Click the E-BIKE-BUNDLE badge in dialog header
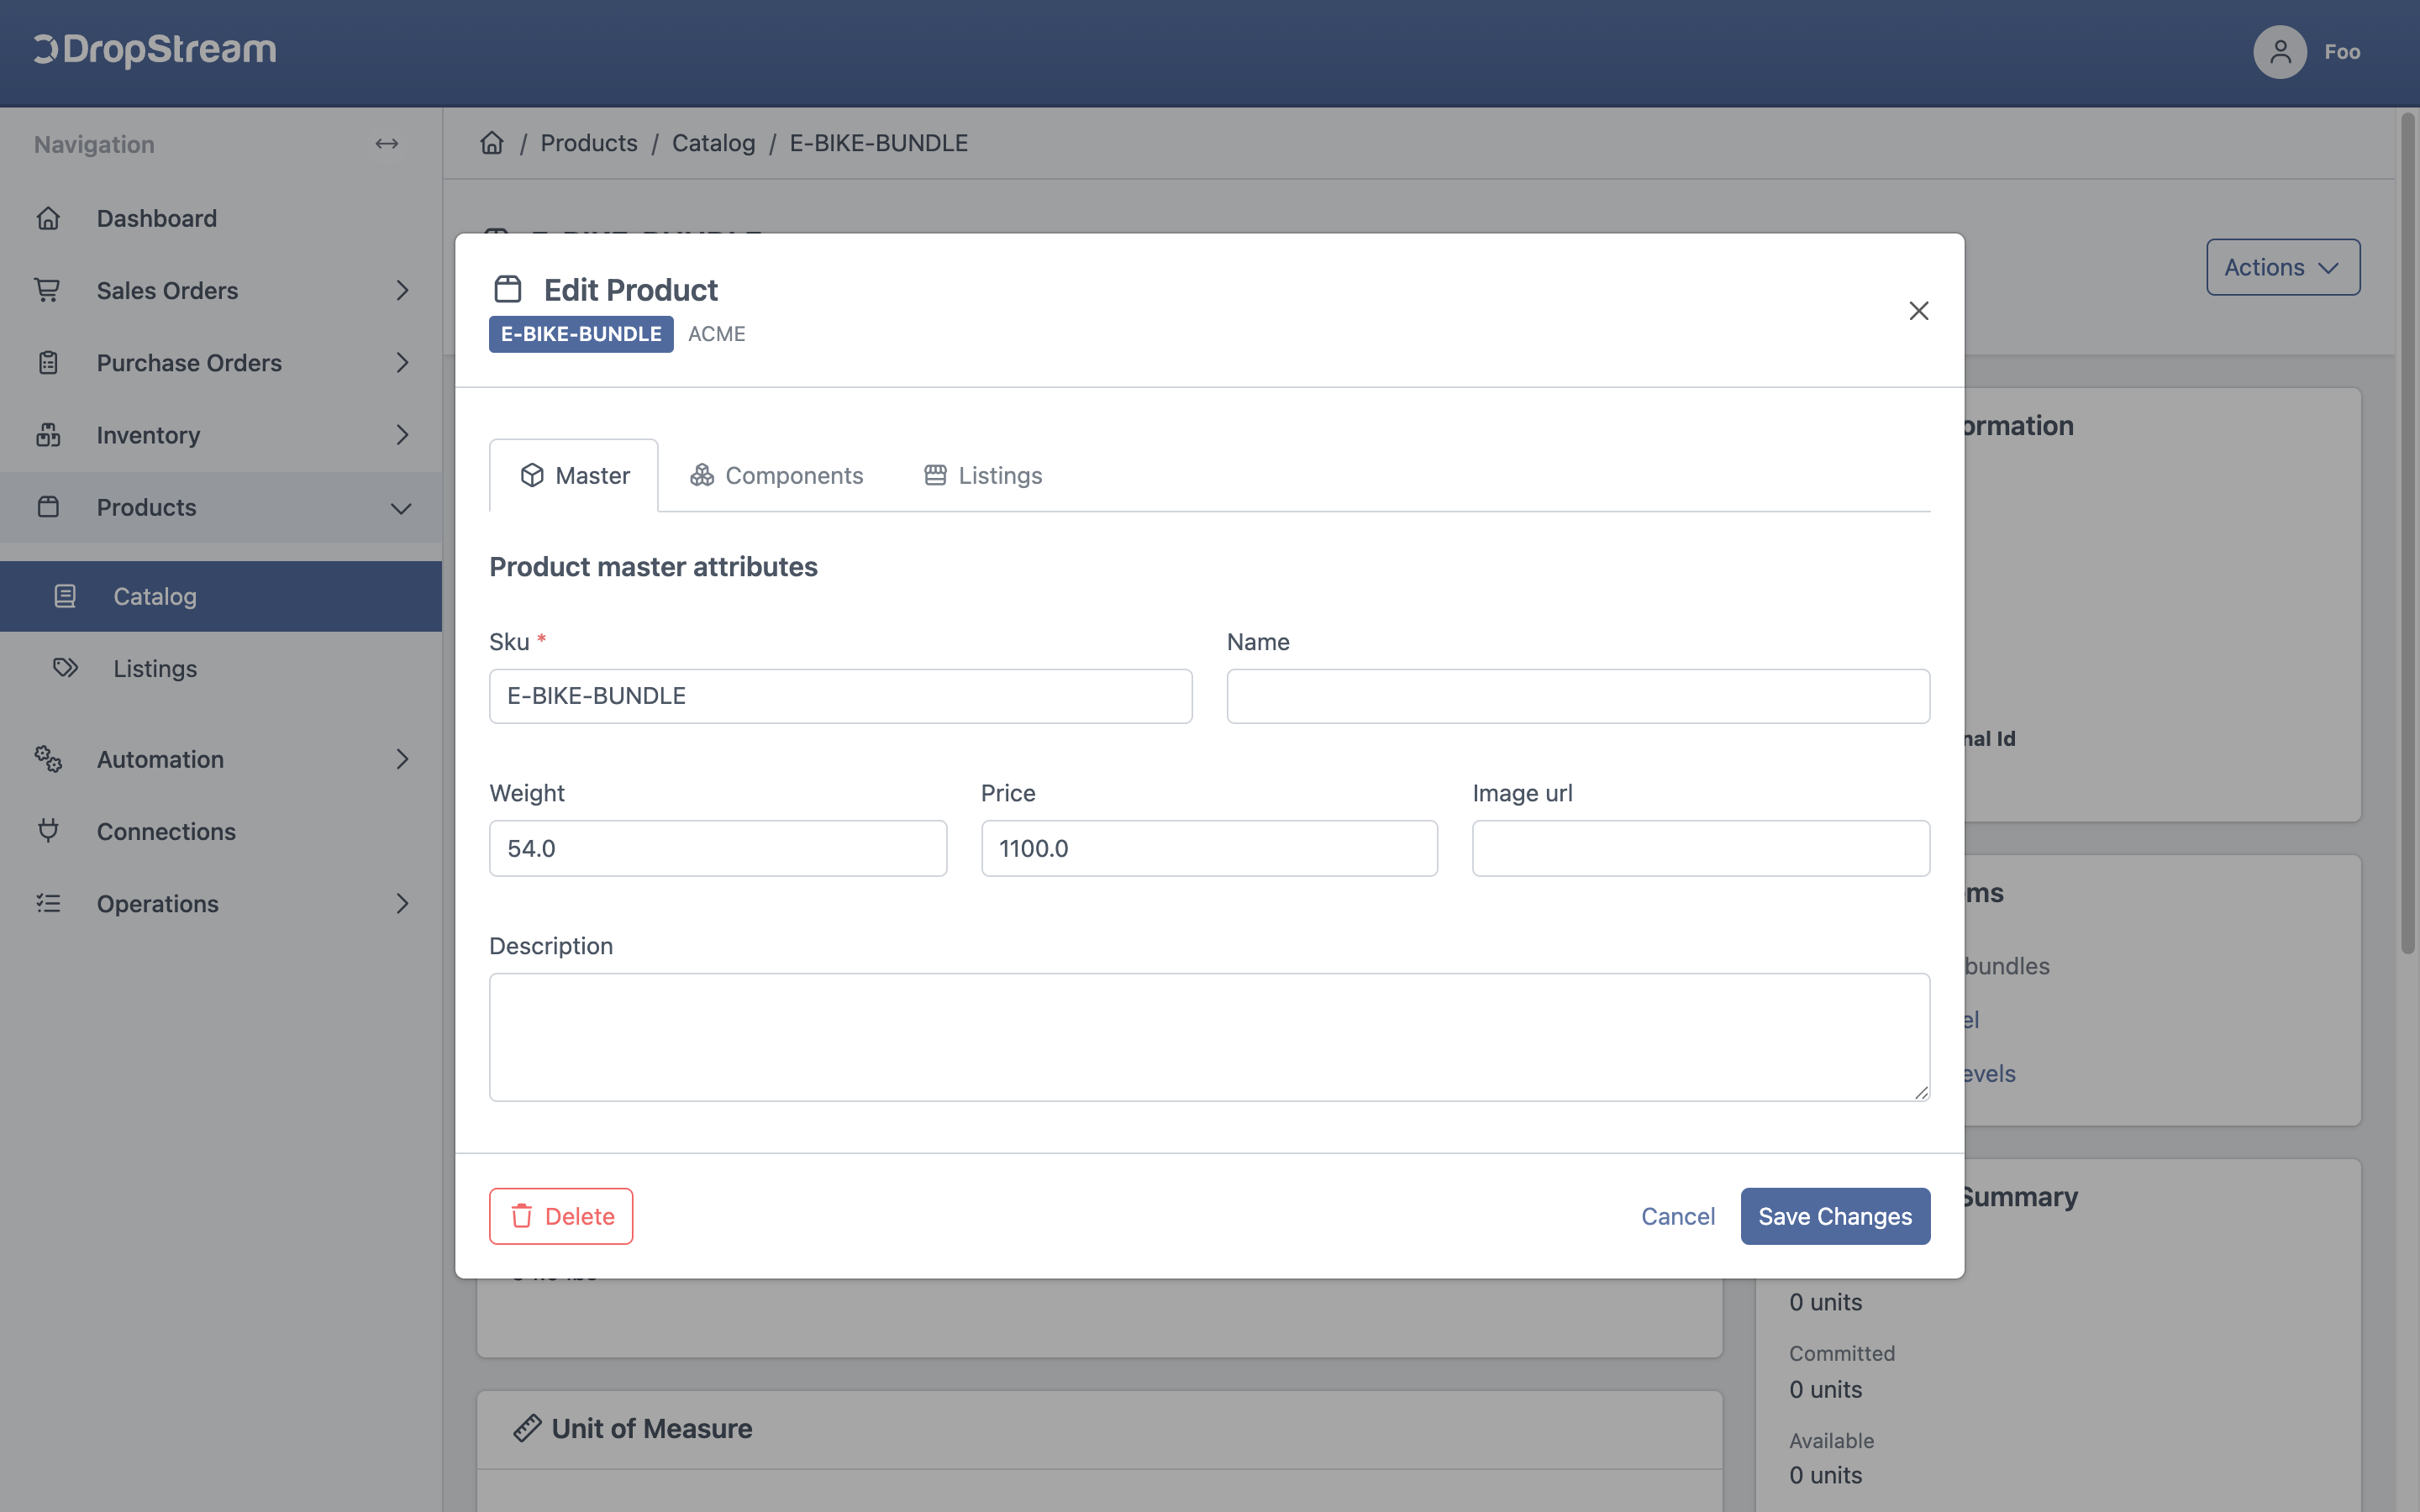This screenshot has width=2420, height=1512. click(x=581, y=334)
